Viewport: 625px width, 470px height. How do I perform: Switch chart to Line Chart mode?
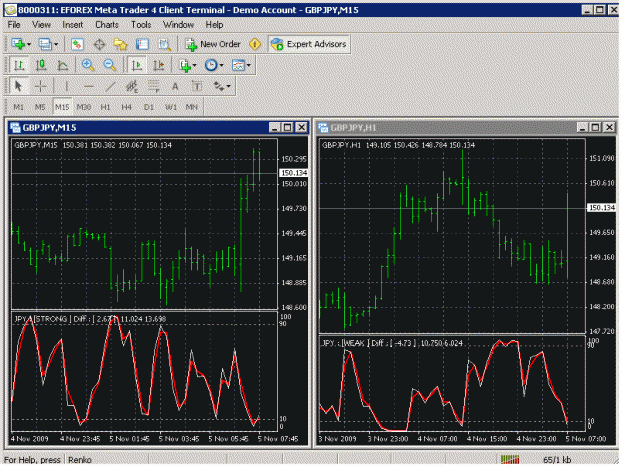(62, 65)
